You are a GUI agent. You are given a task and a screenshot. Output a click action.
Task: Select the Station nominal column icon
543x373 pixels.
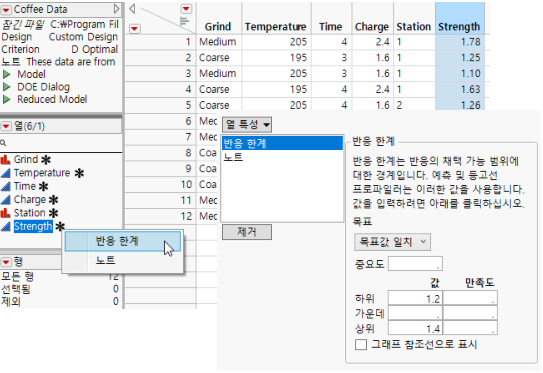coord(5,213)
